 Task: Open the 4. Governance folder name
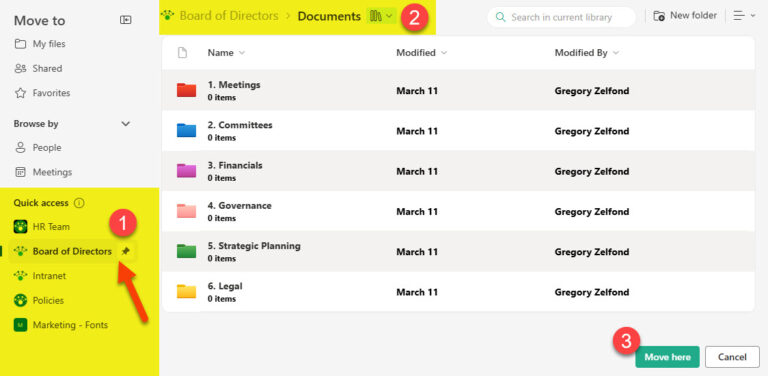[240, 206]
